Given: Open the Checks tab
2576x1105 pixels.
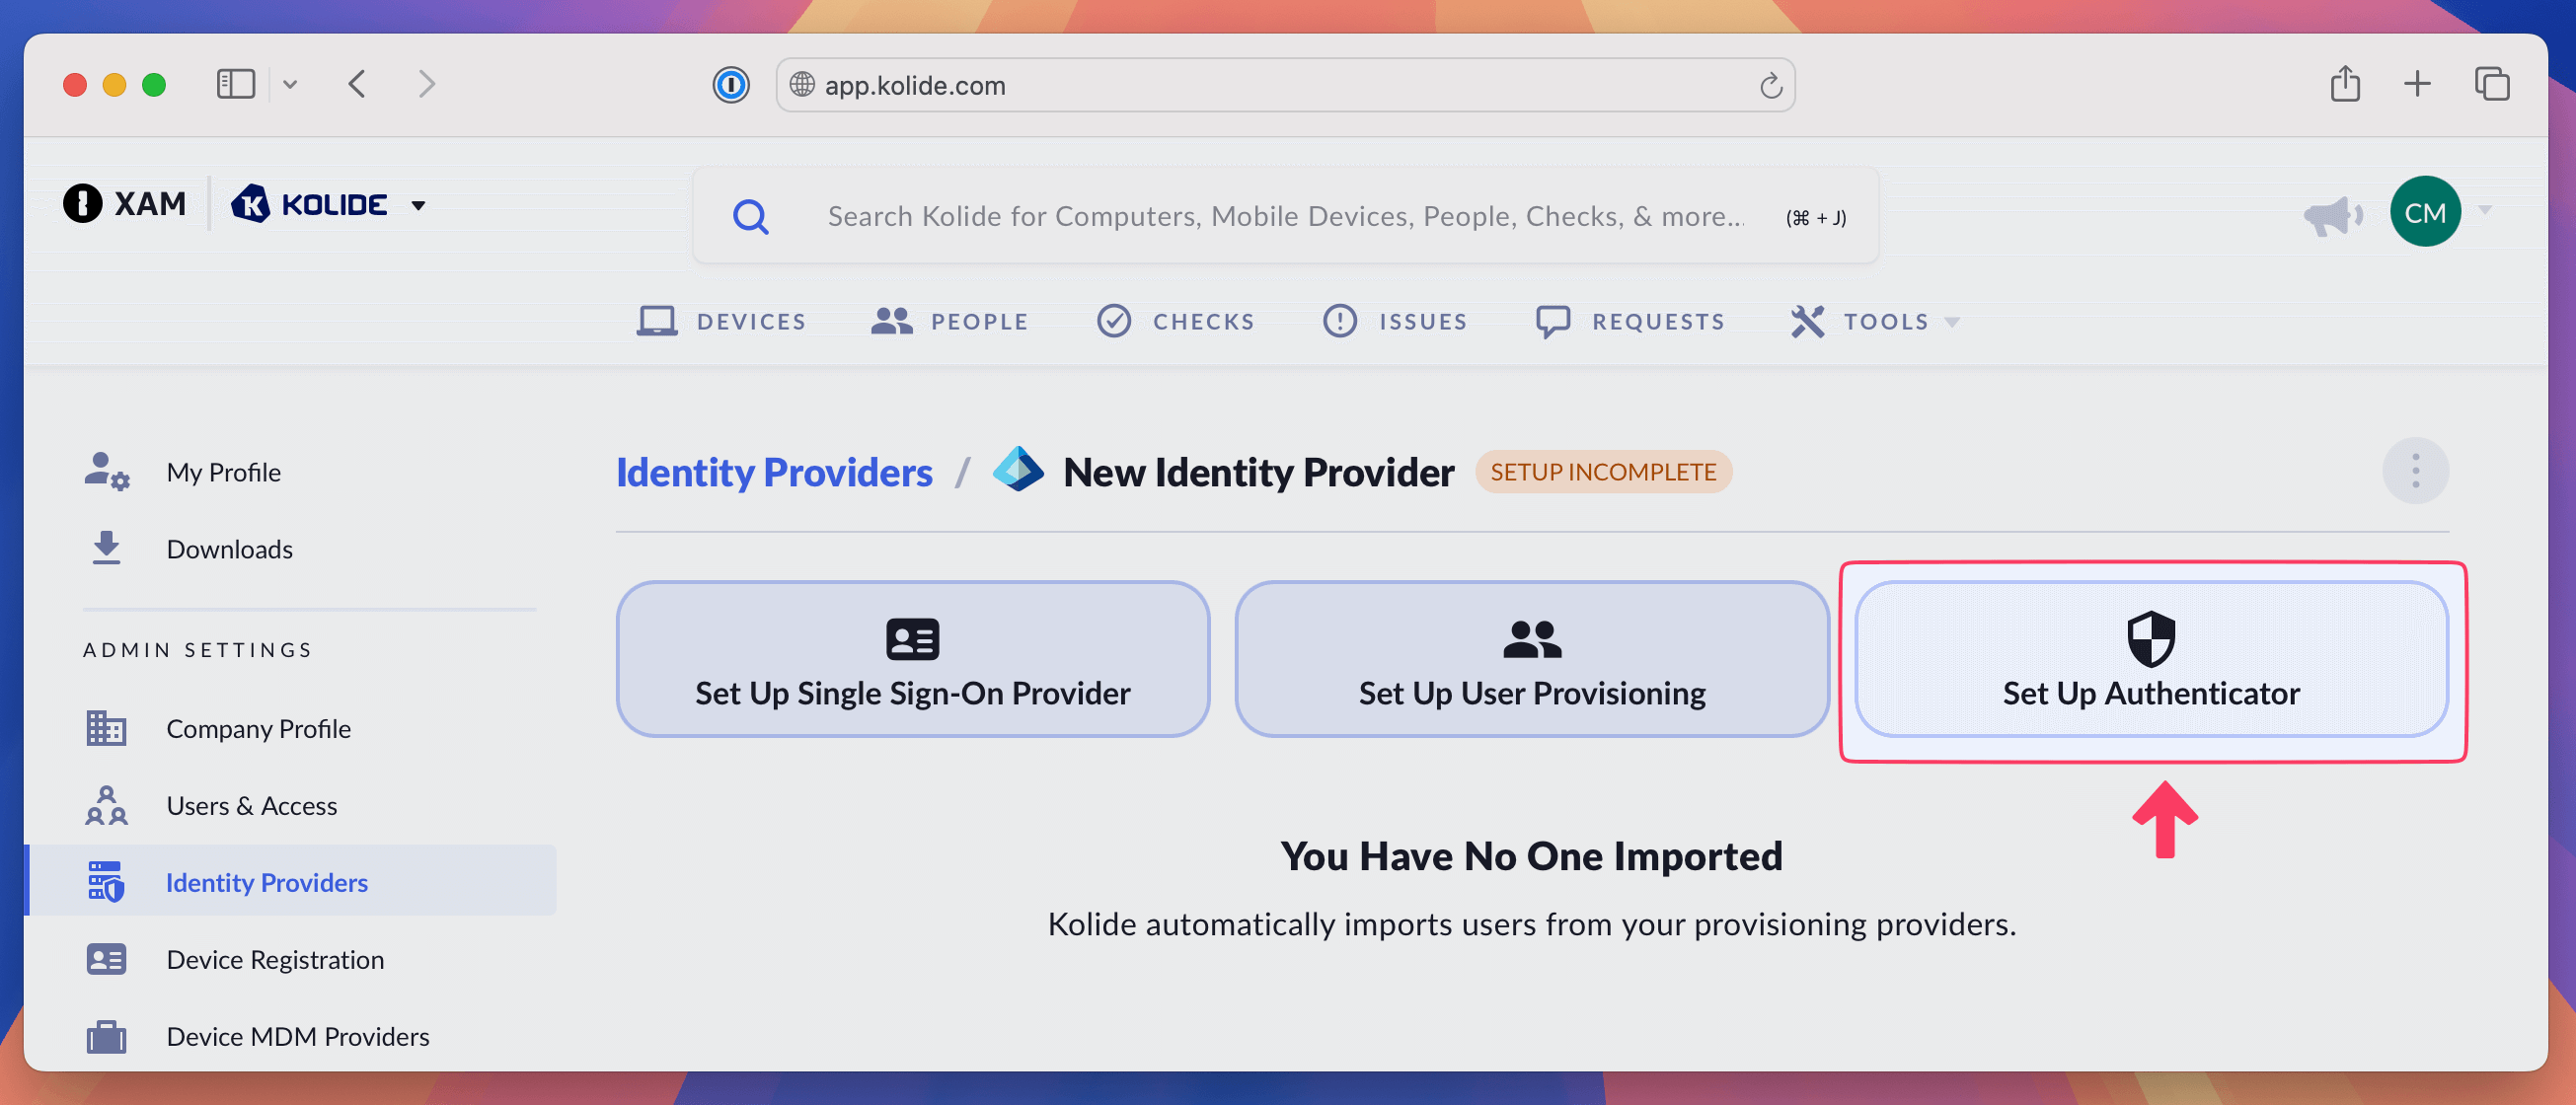Looking at the screenshot, I should pos(1175,321).
